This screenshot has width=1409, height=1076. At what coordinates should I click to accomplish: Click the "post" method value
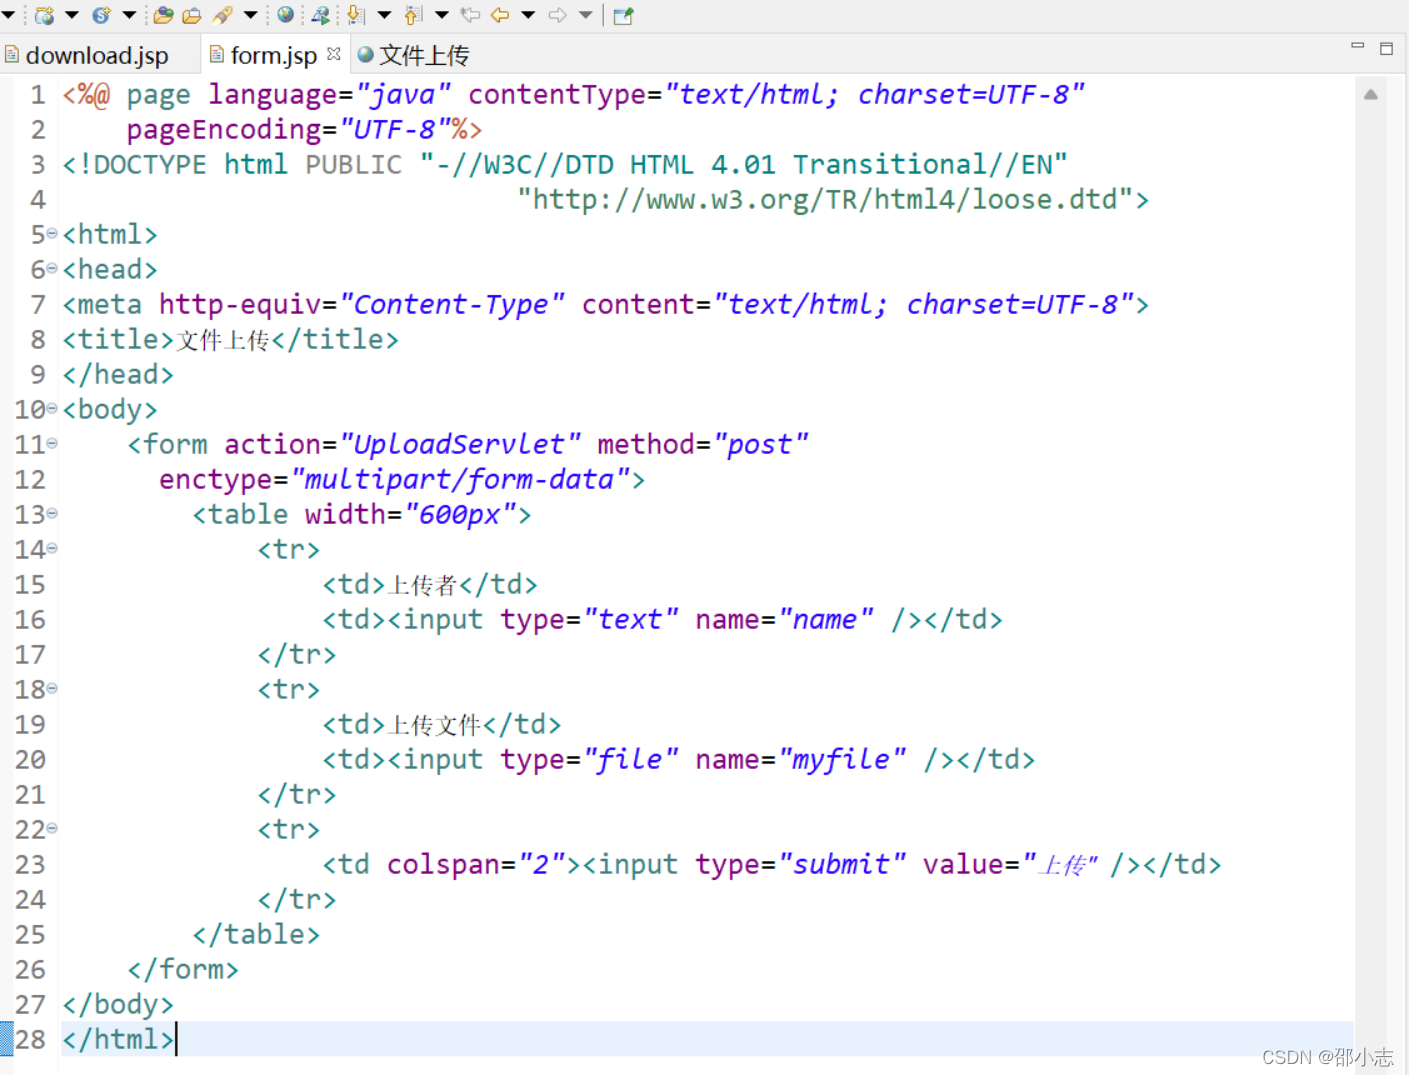(761, 444)
